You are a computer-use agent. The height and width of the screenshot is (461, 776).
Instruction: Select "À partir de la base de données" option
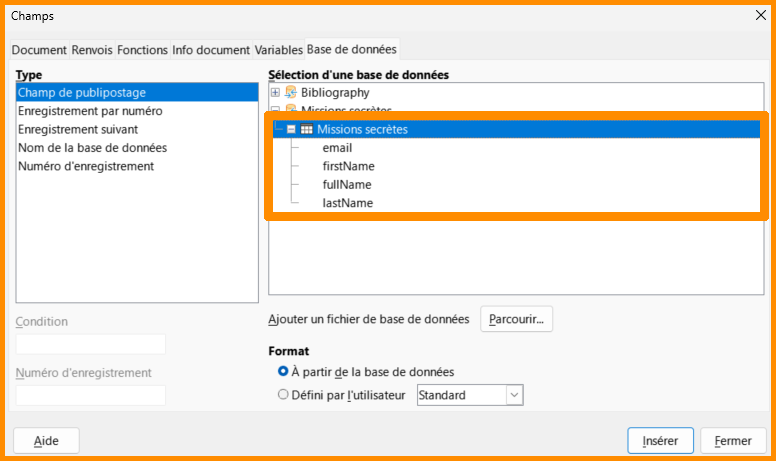click(283, 371)
